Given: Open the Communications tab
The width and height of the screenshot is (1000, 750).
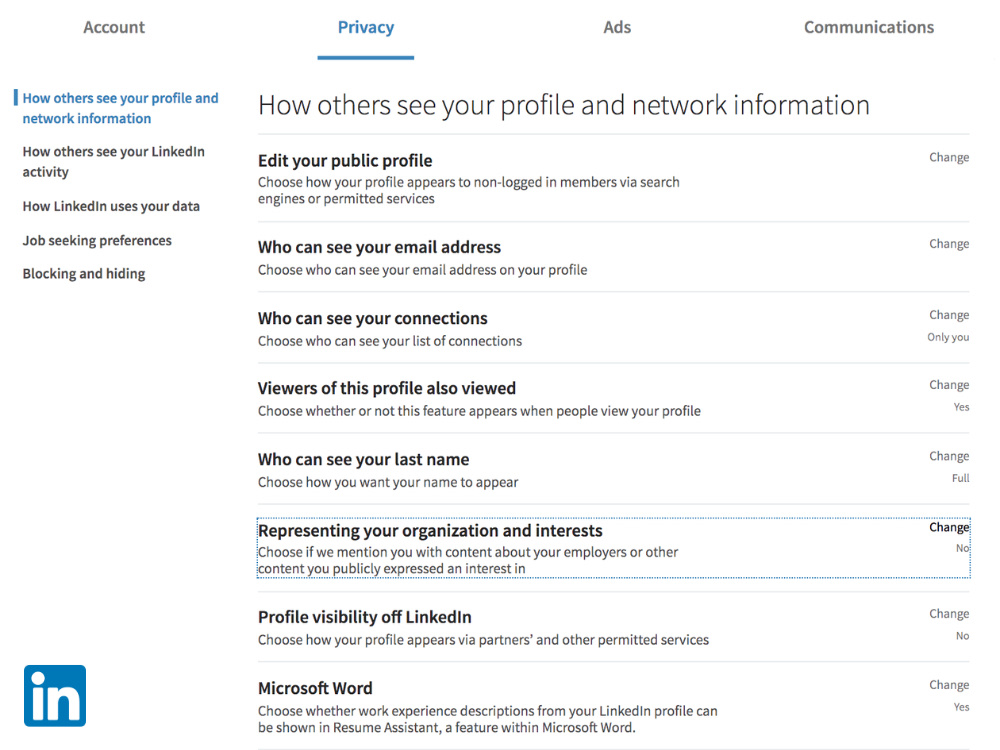Looking at the screenshot, I should (868, 28).
